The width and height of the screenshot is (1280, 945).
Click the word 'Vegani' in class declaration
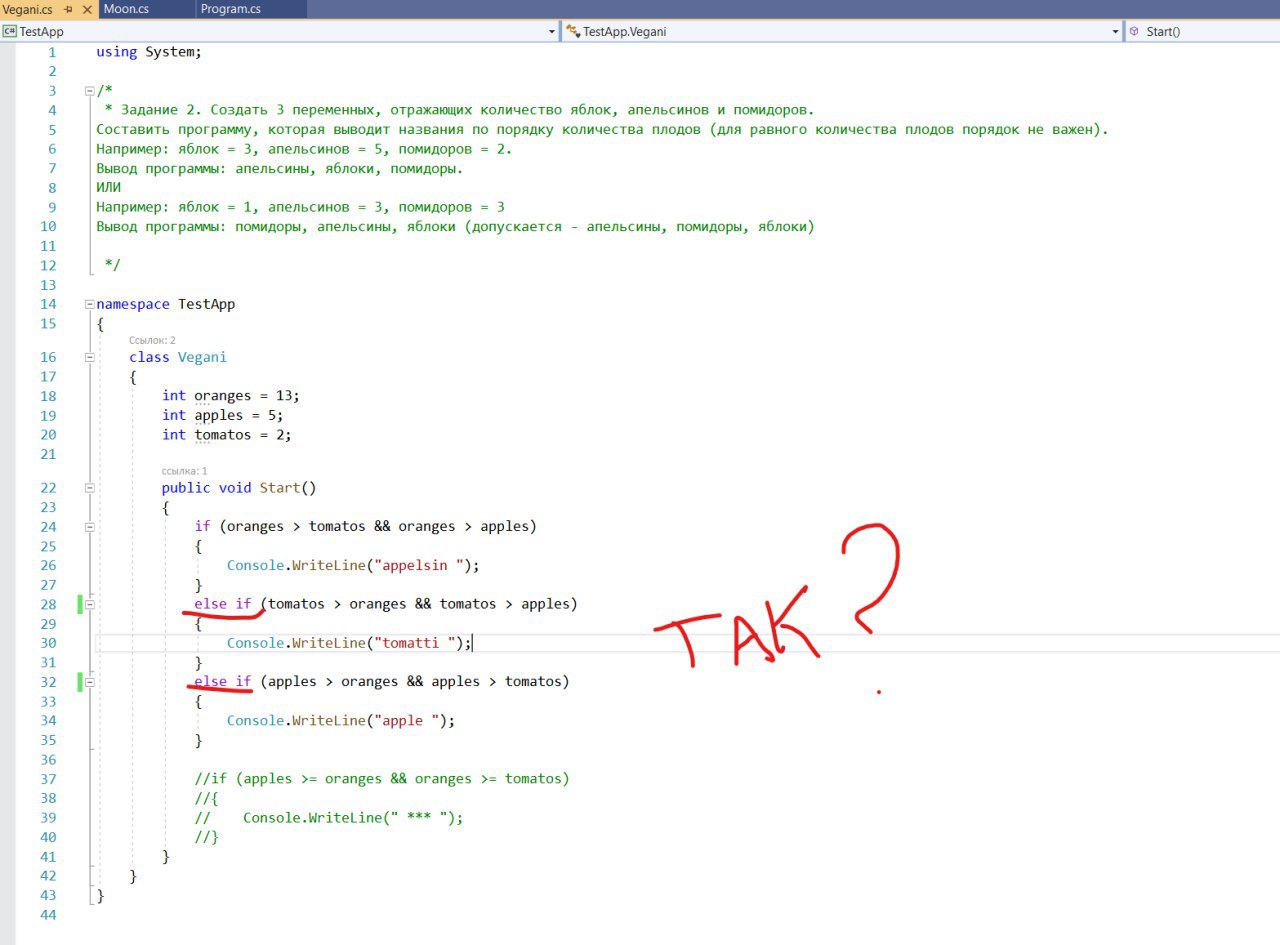click(202, 357)
